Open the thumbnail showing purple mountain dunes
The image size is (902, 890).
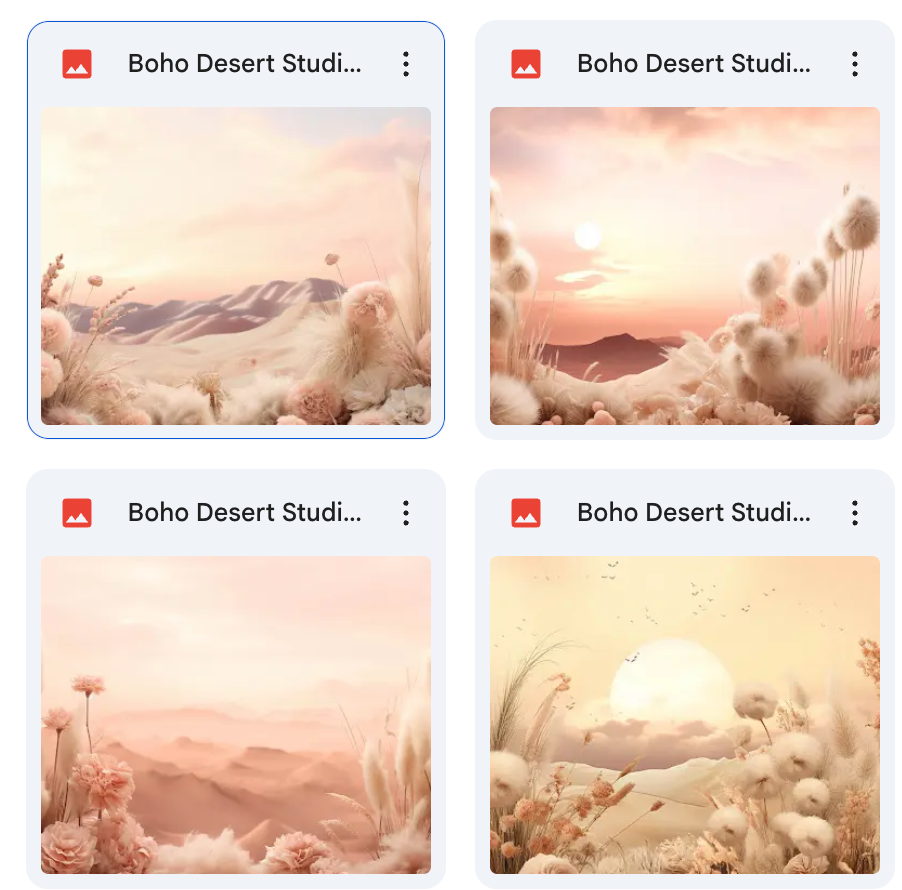point(236,266)
